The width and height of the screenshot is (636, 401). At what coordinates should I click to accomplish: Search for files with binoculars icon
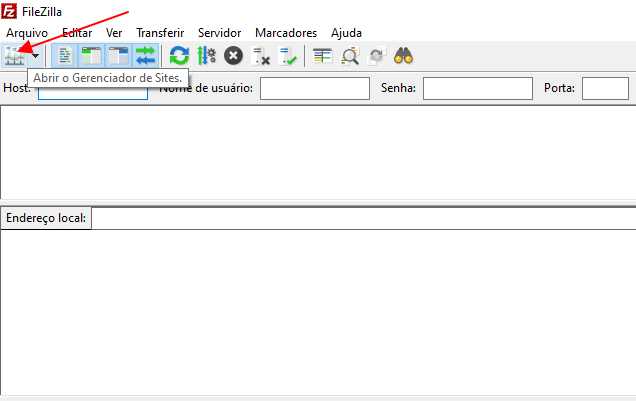click(x=403, y=56)
